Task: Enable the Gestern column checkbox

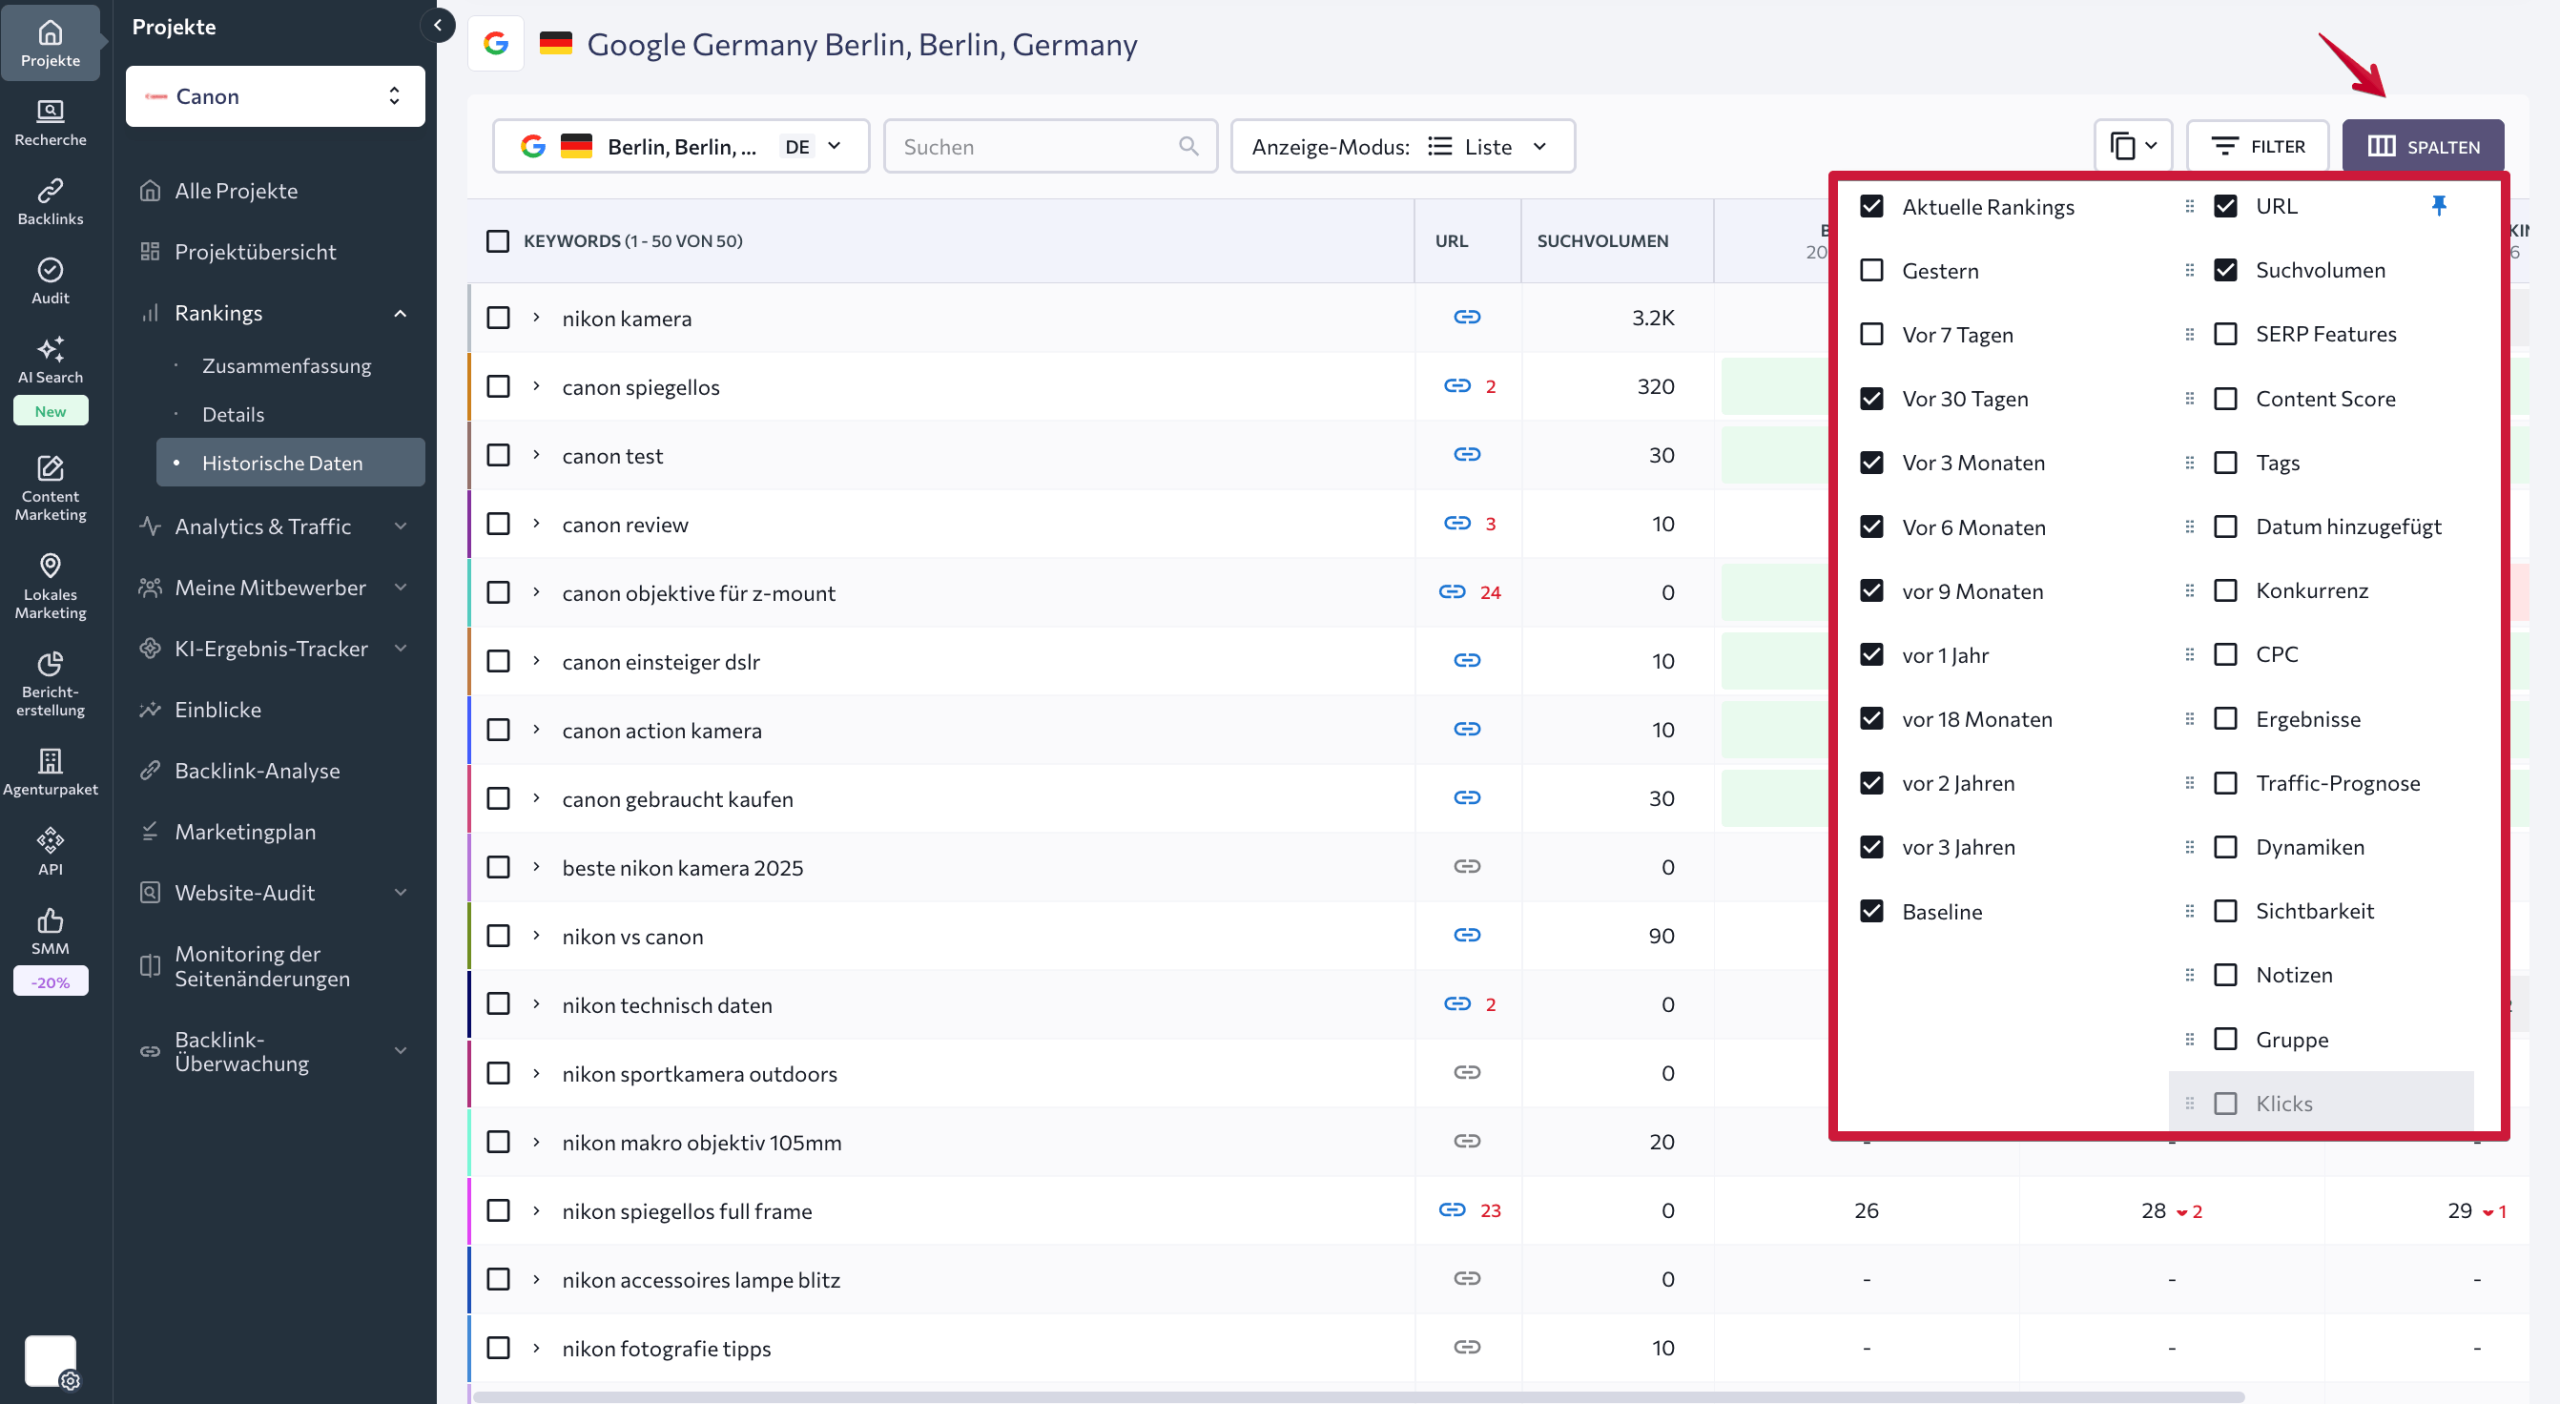Action: tap(1872, 270)
